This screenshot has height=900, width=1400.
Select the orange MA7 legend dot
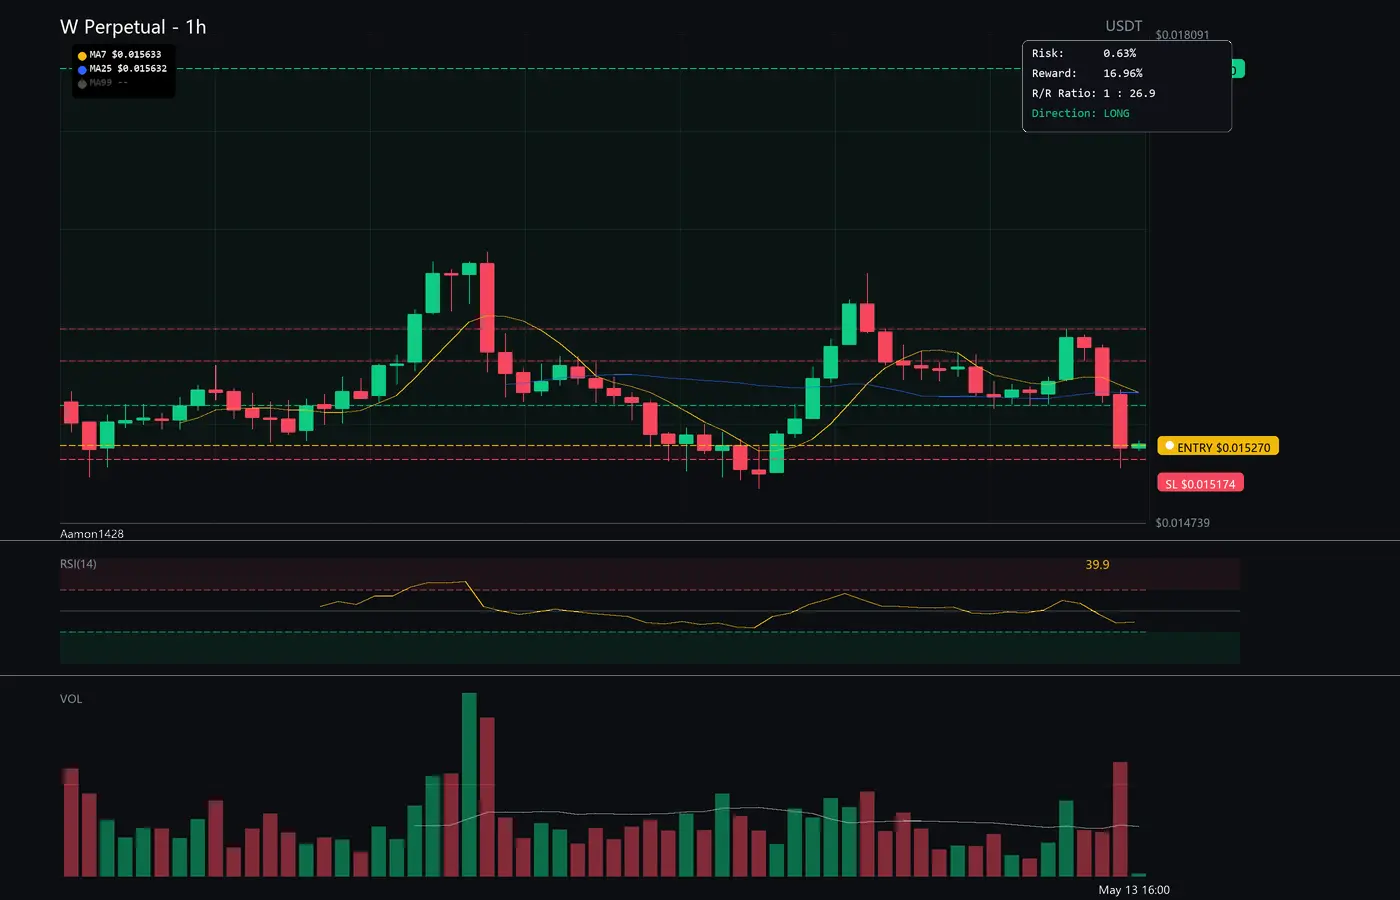click(x=82, y=56)
